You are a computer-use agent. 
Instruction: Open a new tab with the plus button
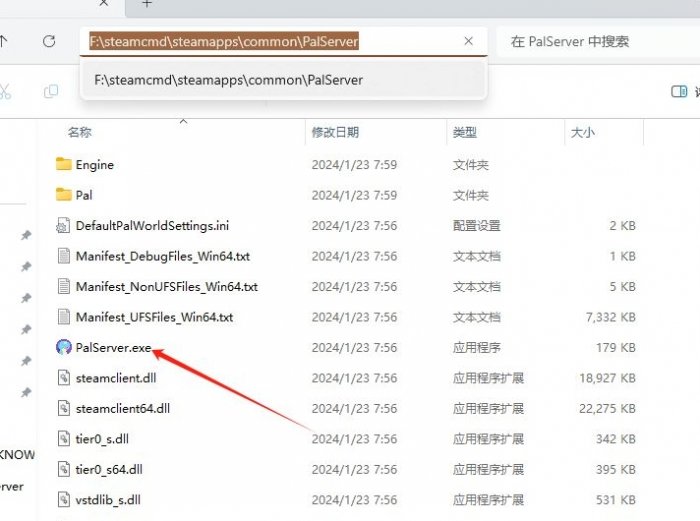click(147, 4)
